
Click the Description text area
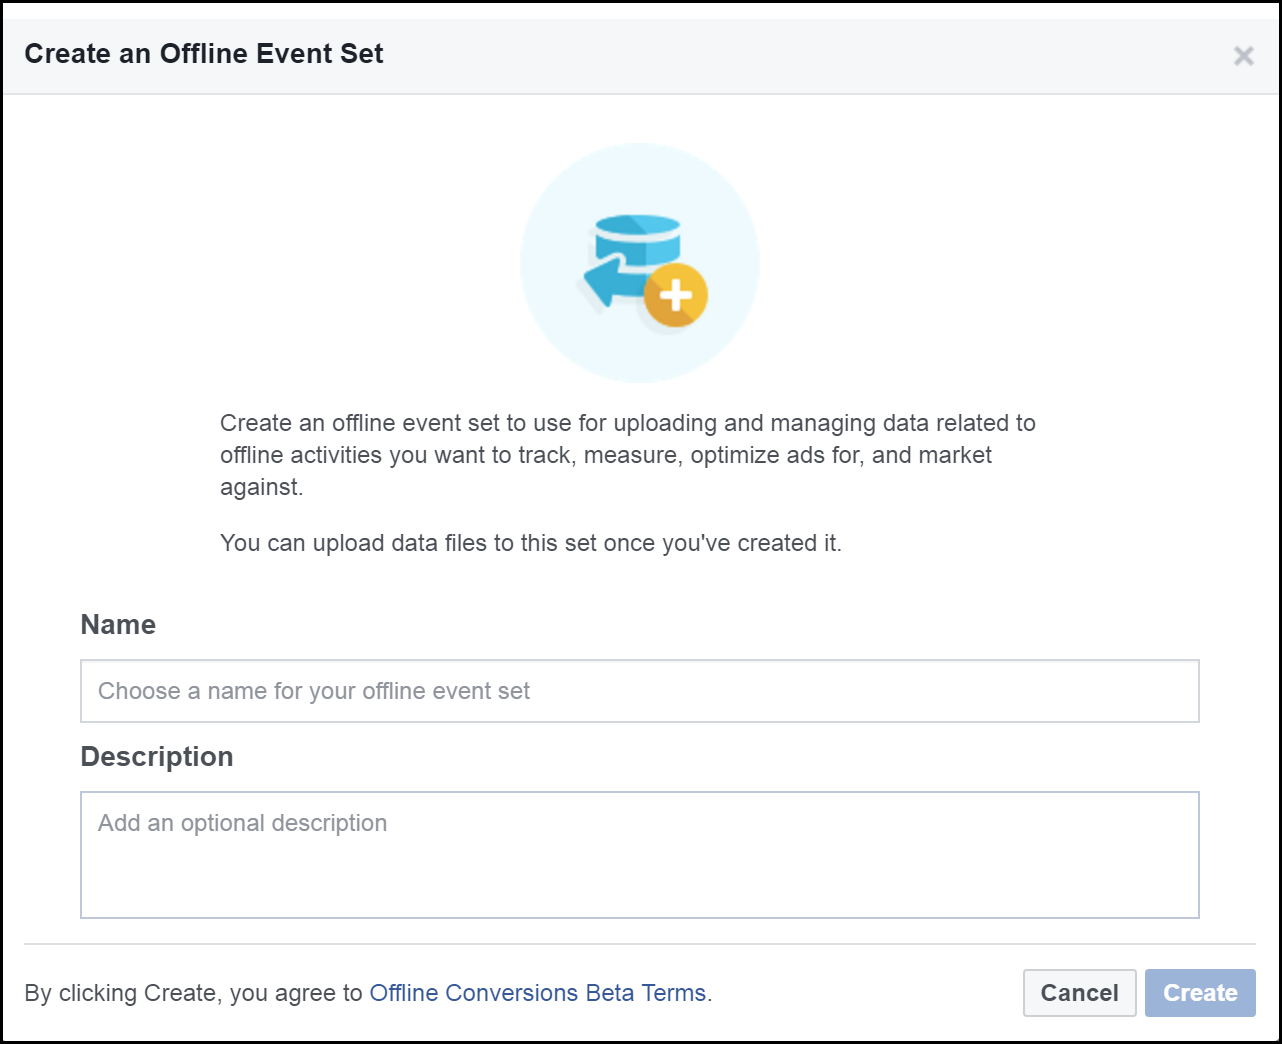639,855
